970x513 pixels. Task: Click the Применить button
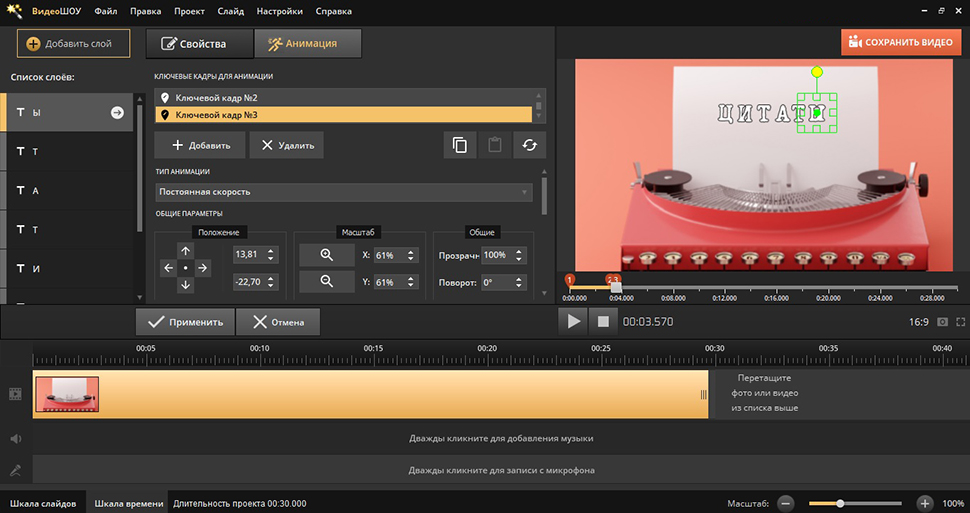pos(185,322)
